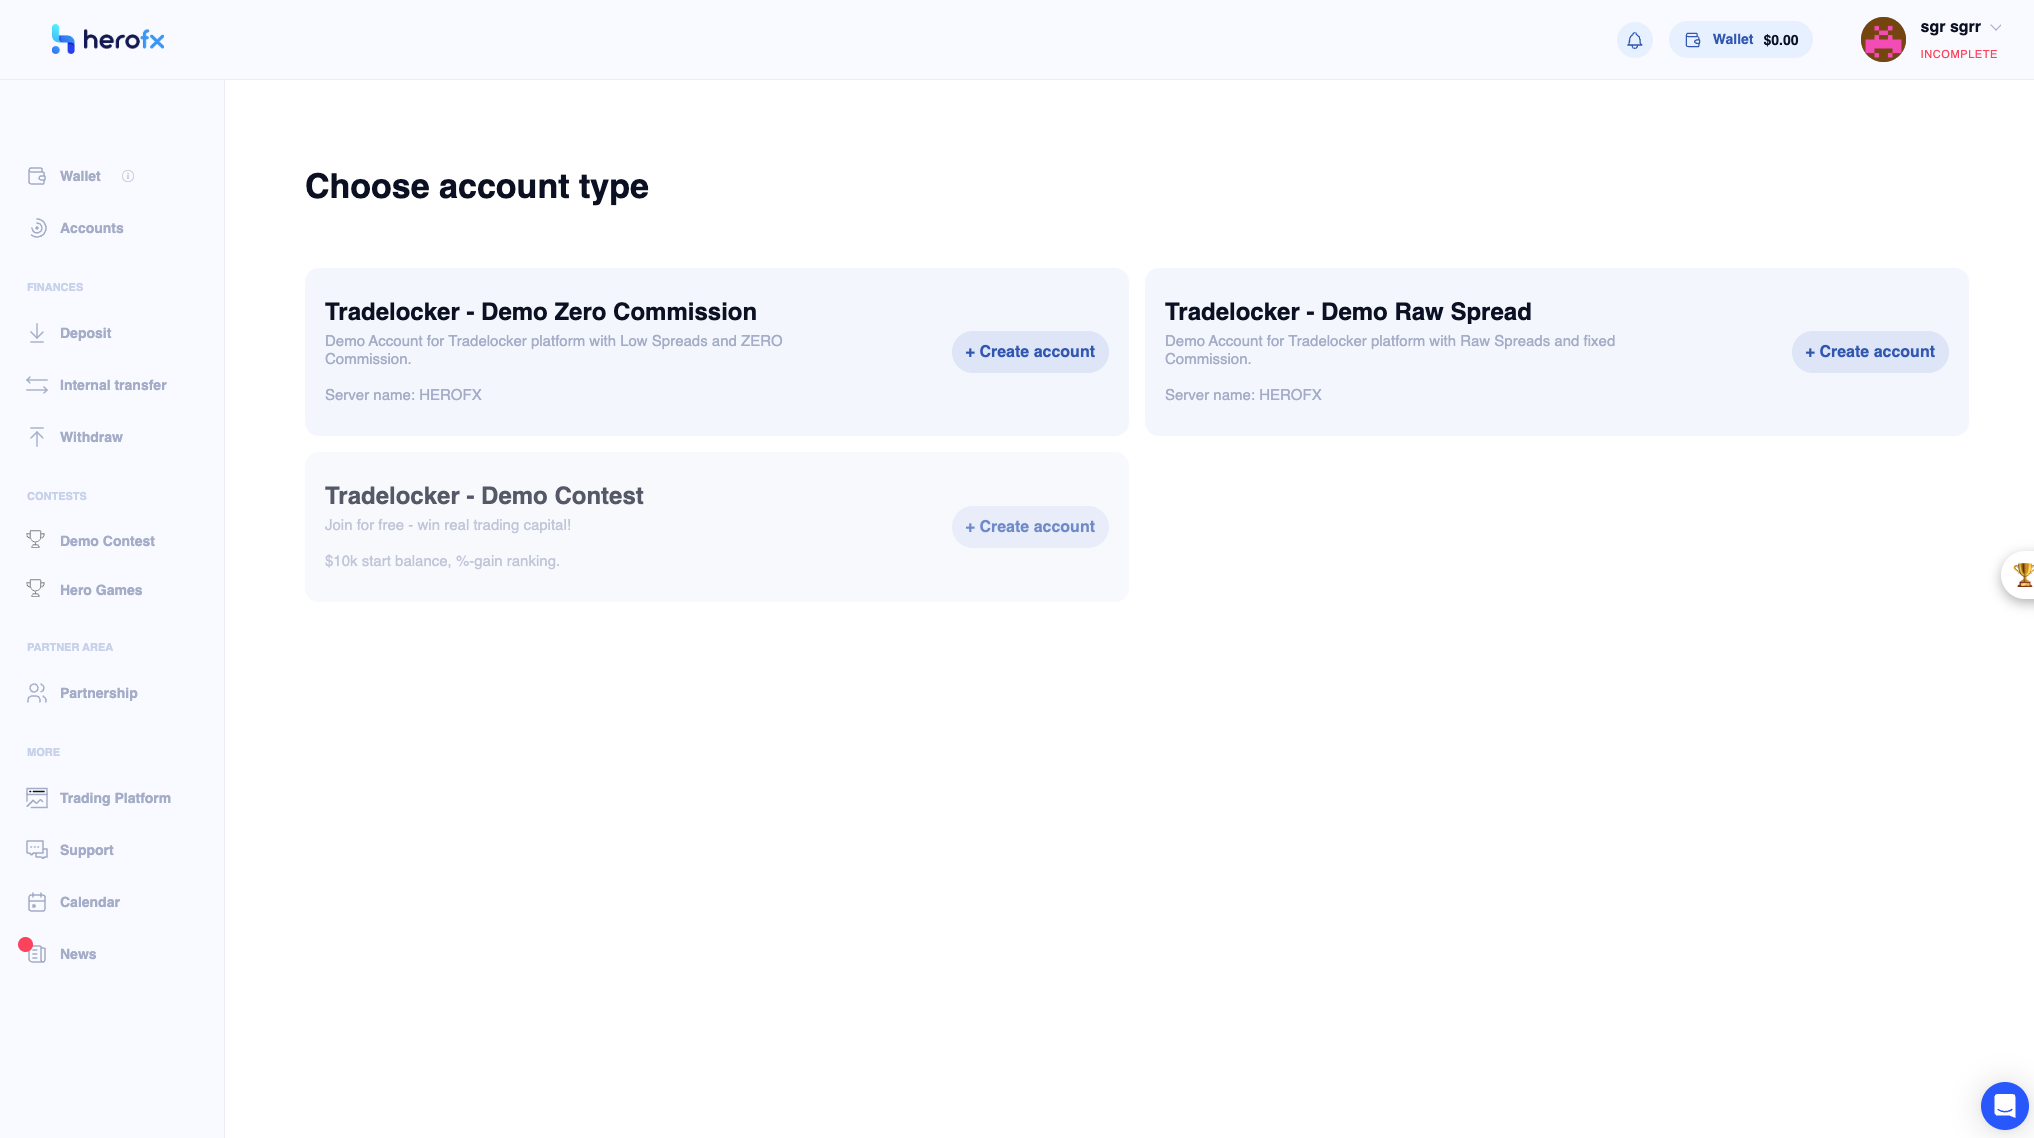This screenshot has width=2034, height=1138.
Task: Click the Tradelocker - Demo Raw Spread title
Action: (x=1348, y=312)
